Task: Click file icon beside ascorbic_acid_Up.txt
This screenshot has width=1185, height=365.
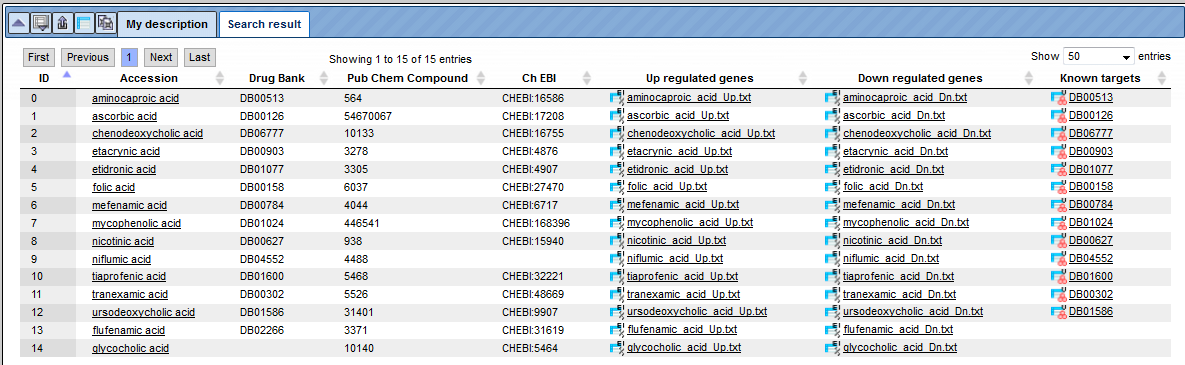Action: coord(617,115)
